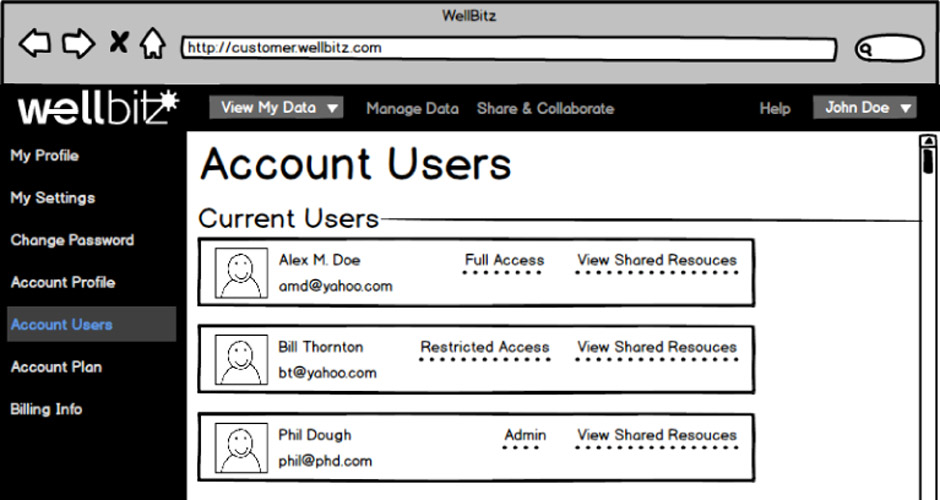
Task: Click the browser forward arrow icon
Action: coord(78,44)
